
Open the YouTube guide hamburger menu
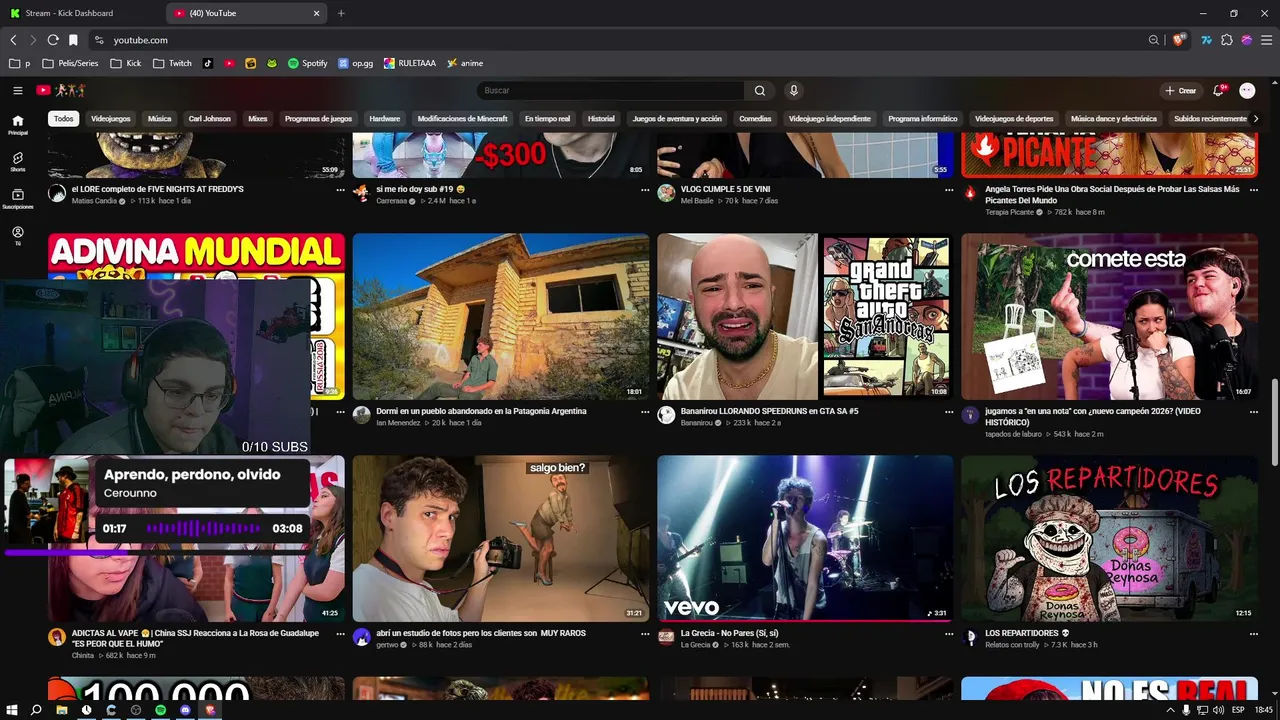tap(17, 90)
